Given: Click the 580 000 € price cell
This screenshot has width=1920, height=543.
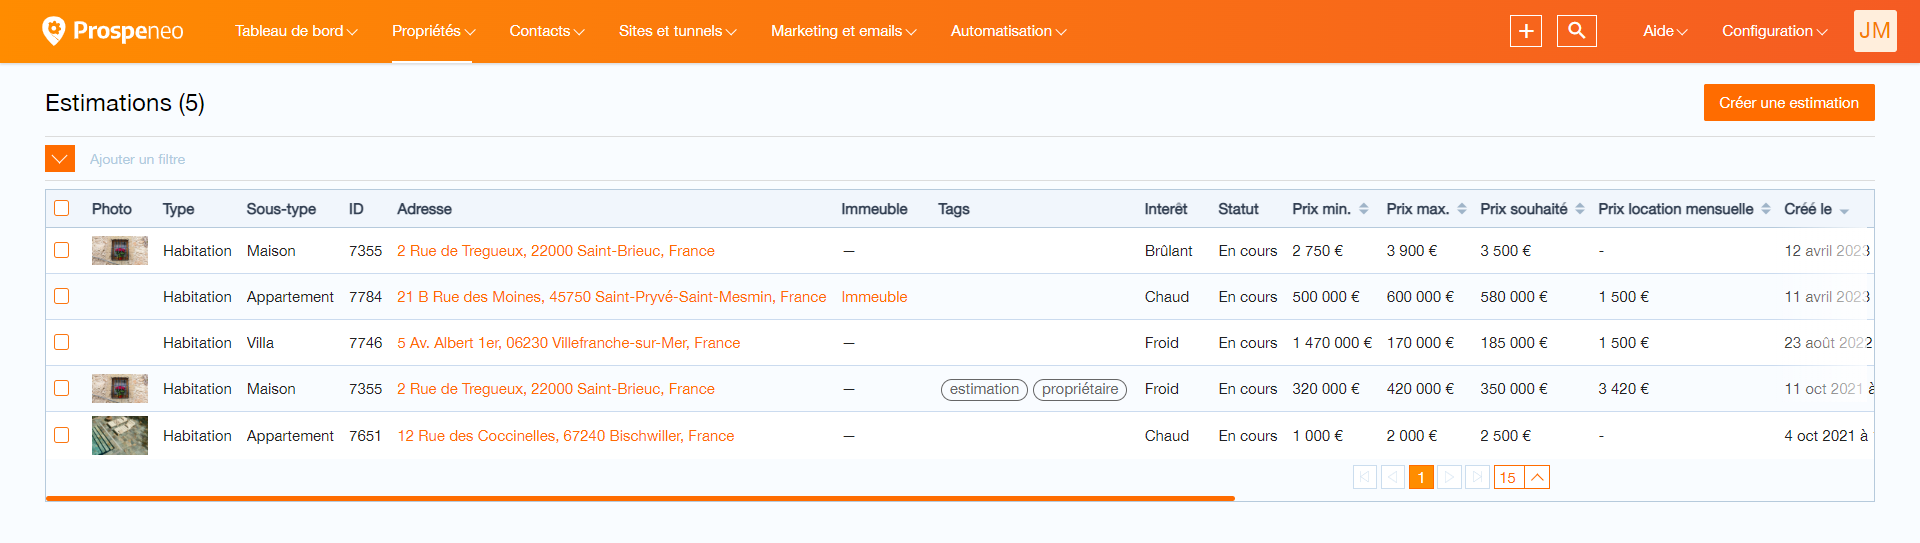Looking at the screenshot, I should pos(1514,297).
